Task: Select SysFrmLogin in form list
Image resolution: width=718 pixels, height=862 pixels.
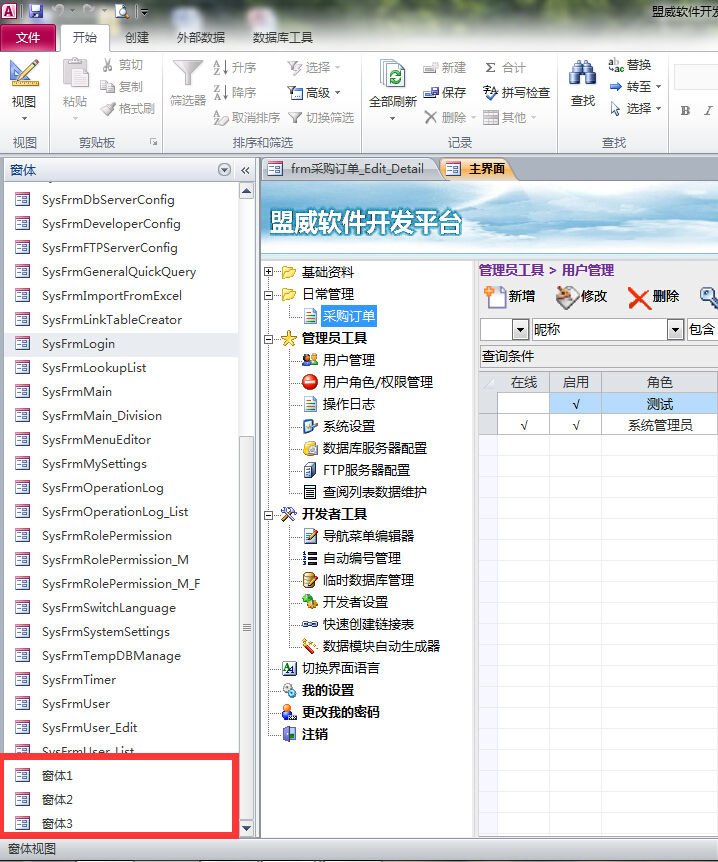Action: click(x=121, y=344)
